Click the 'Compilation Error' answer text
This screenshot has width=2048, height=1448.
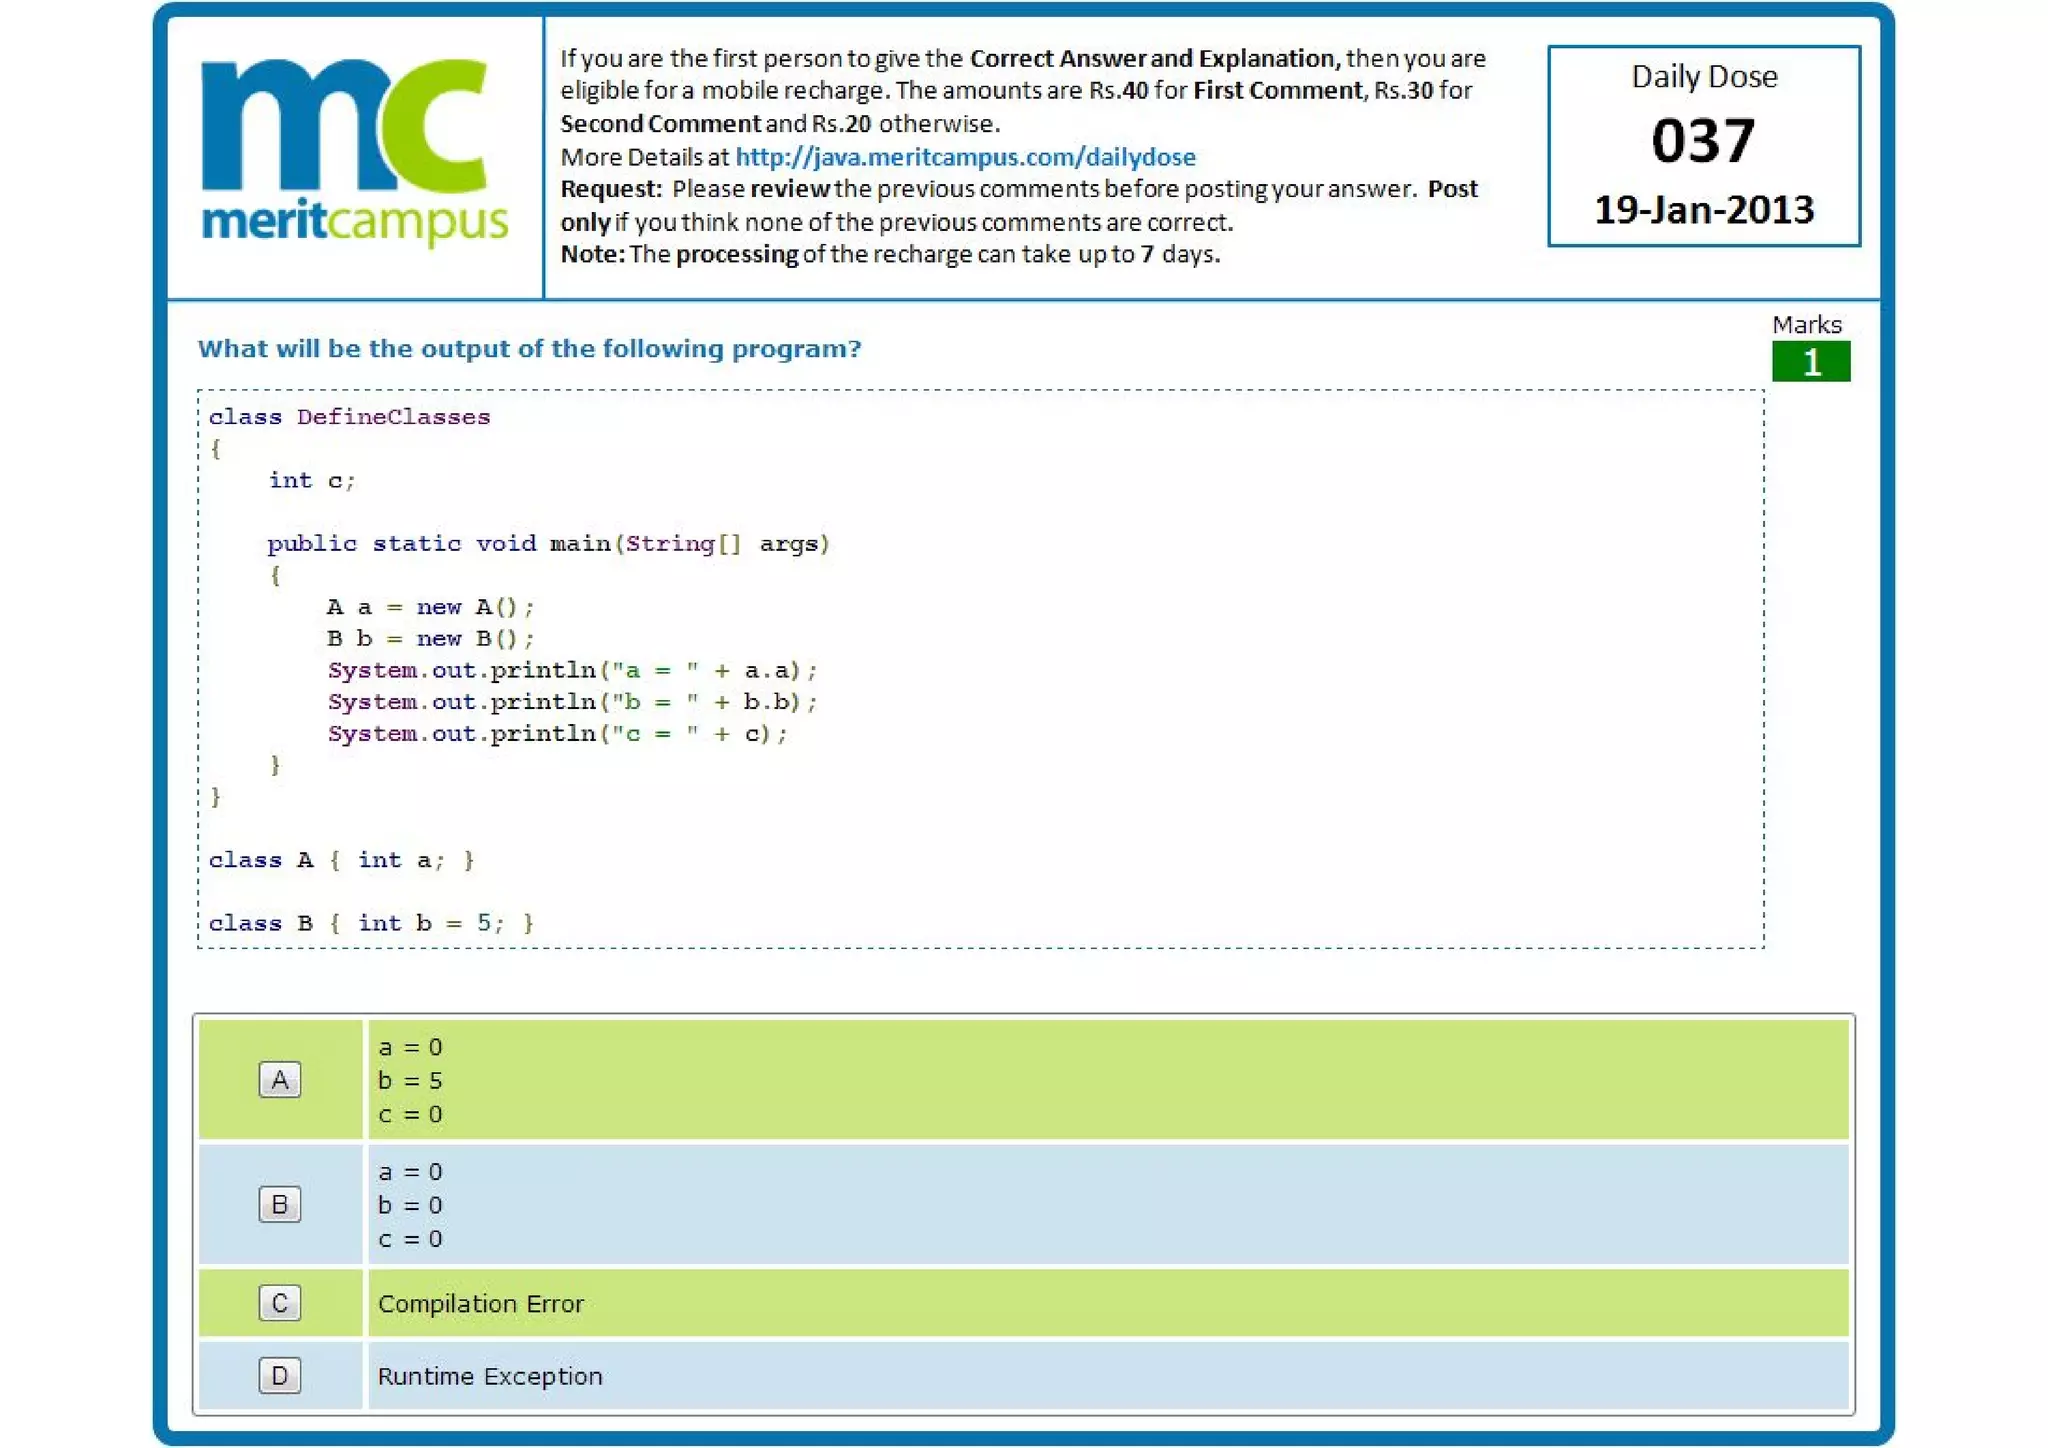click(480, 1304)
